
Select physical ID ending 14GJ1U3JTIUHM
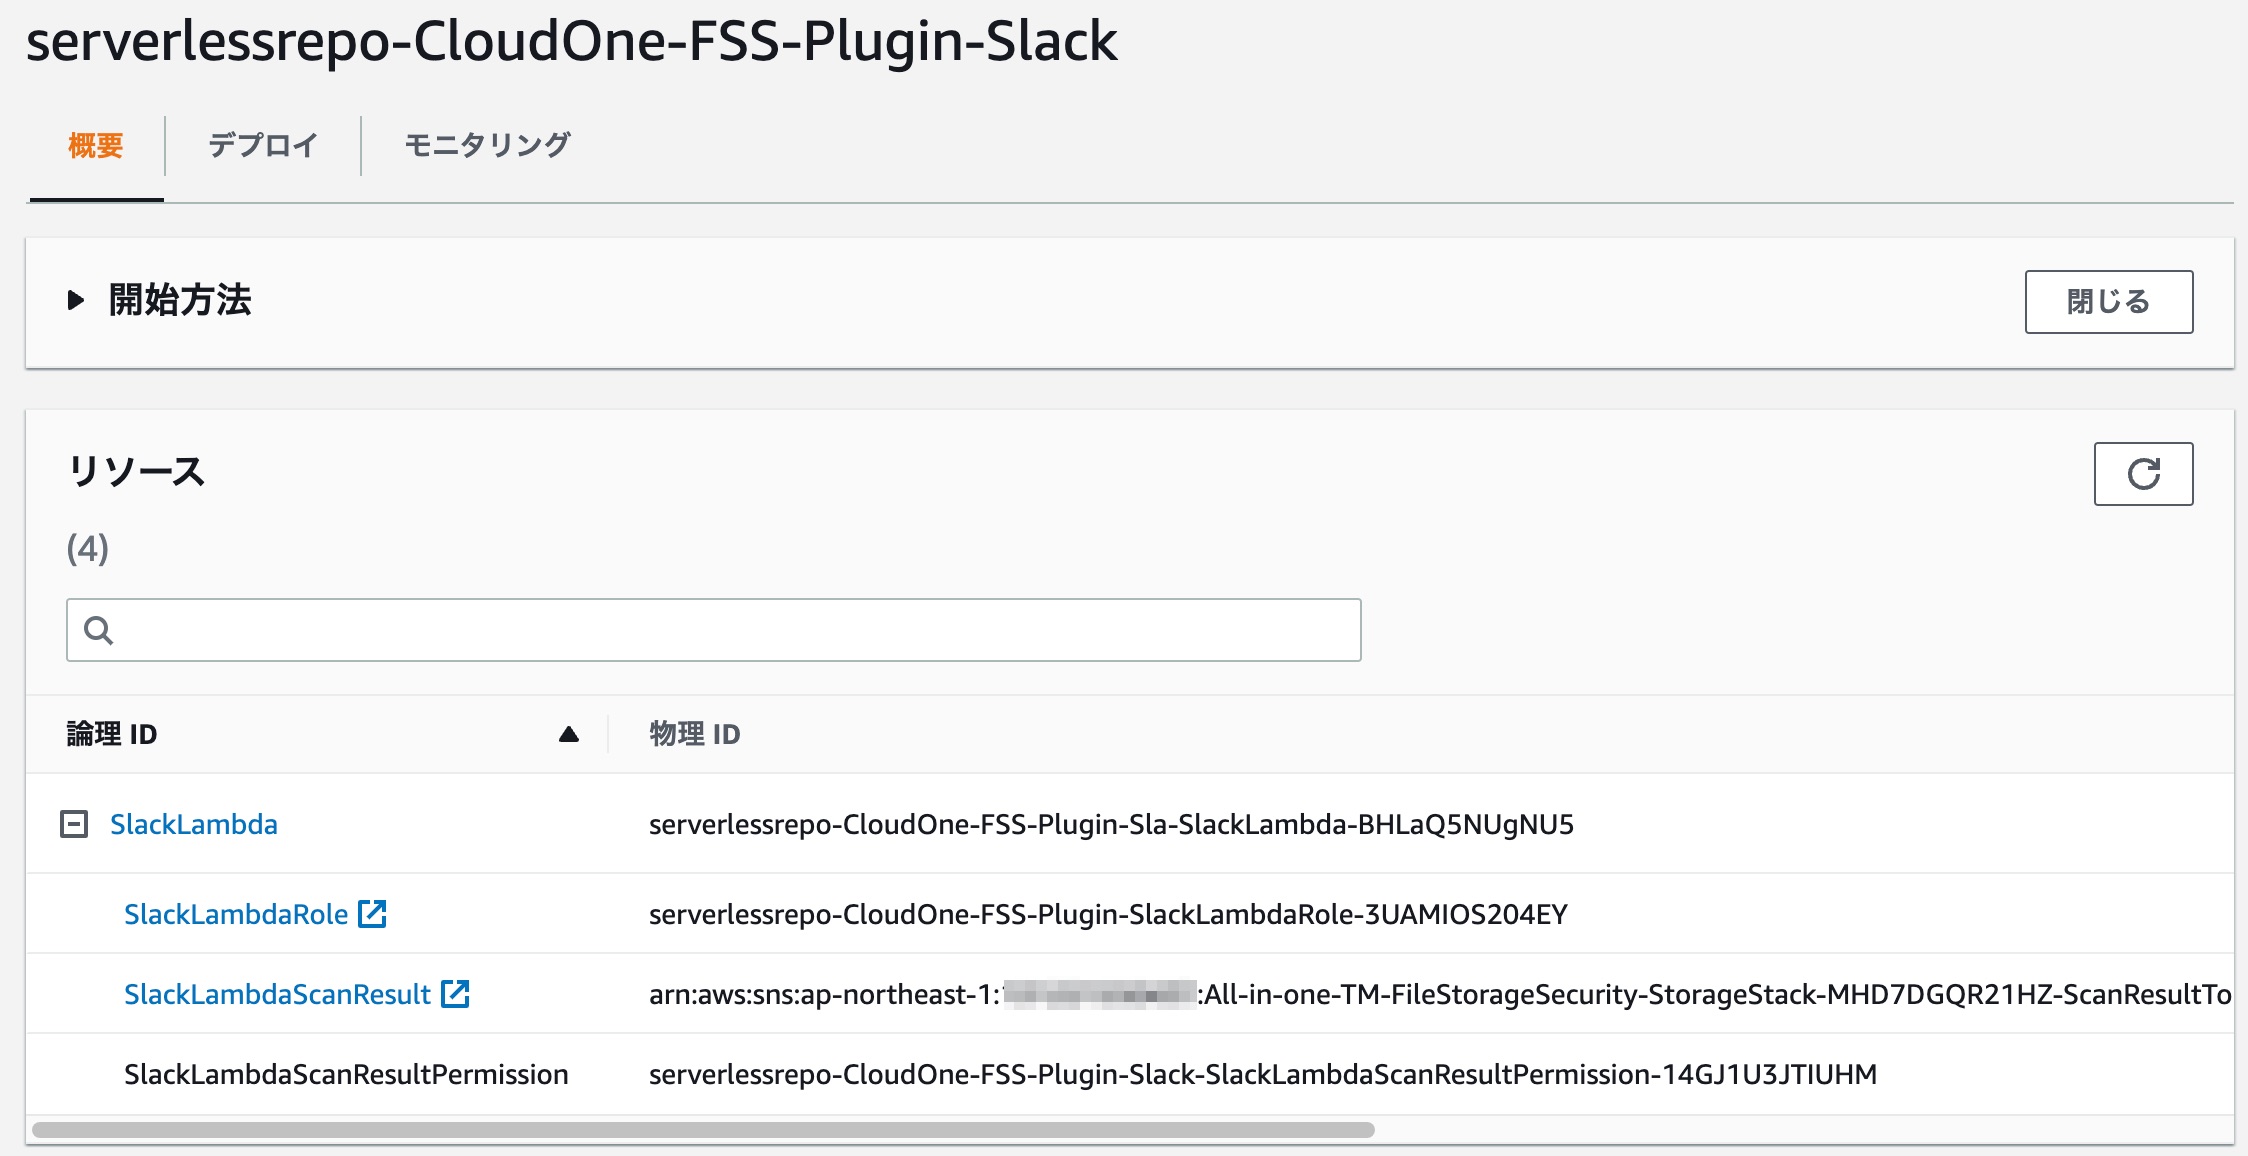1263,1074
